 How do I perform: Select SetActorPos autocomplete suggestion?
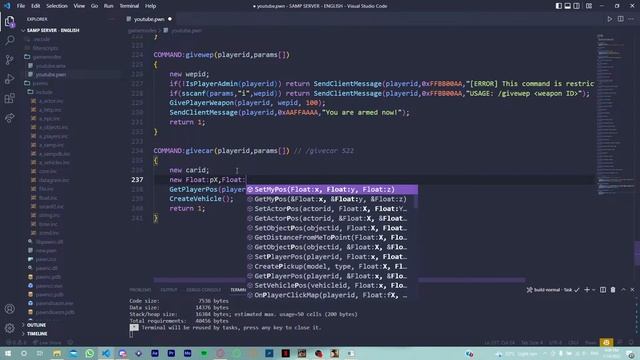[332, 209]
